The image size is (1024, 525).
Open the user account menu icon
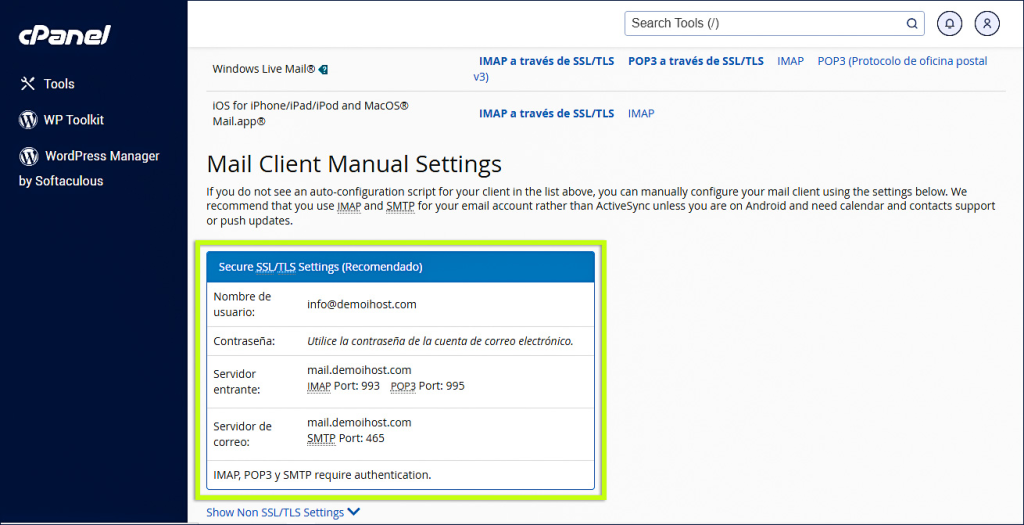click(x=987, y=23)
